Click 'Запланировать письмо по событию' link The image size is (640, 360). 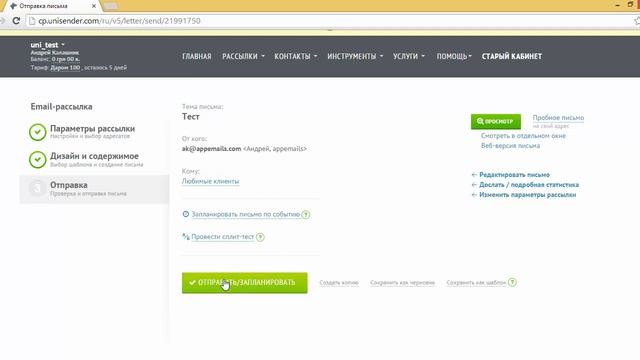(246, 214)
